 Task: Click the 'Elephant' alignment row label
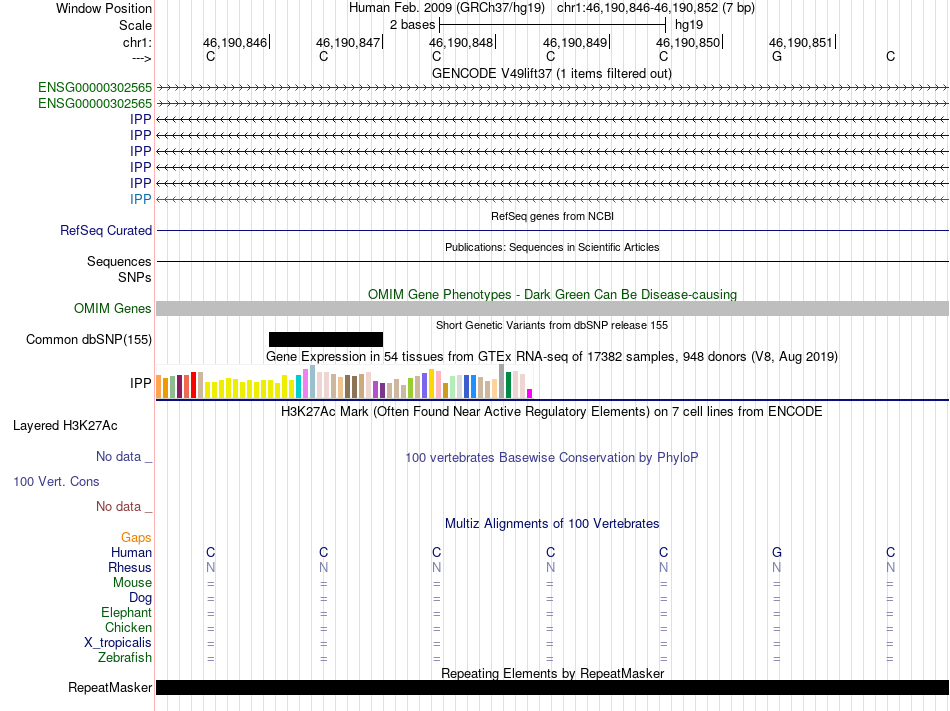click(x=126, y=612)
